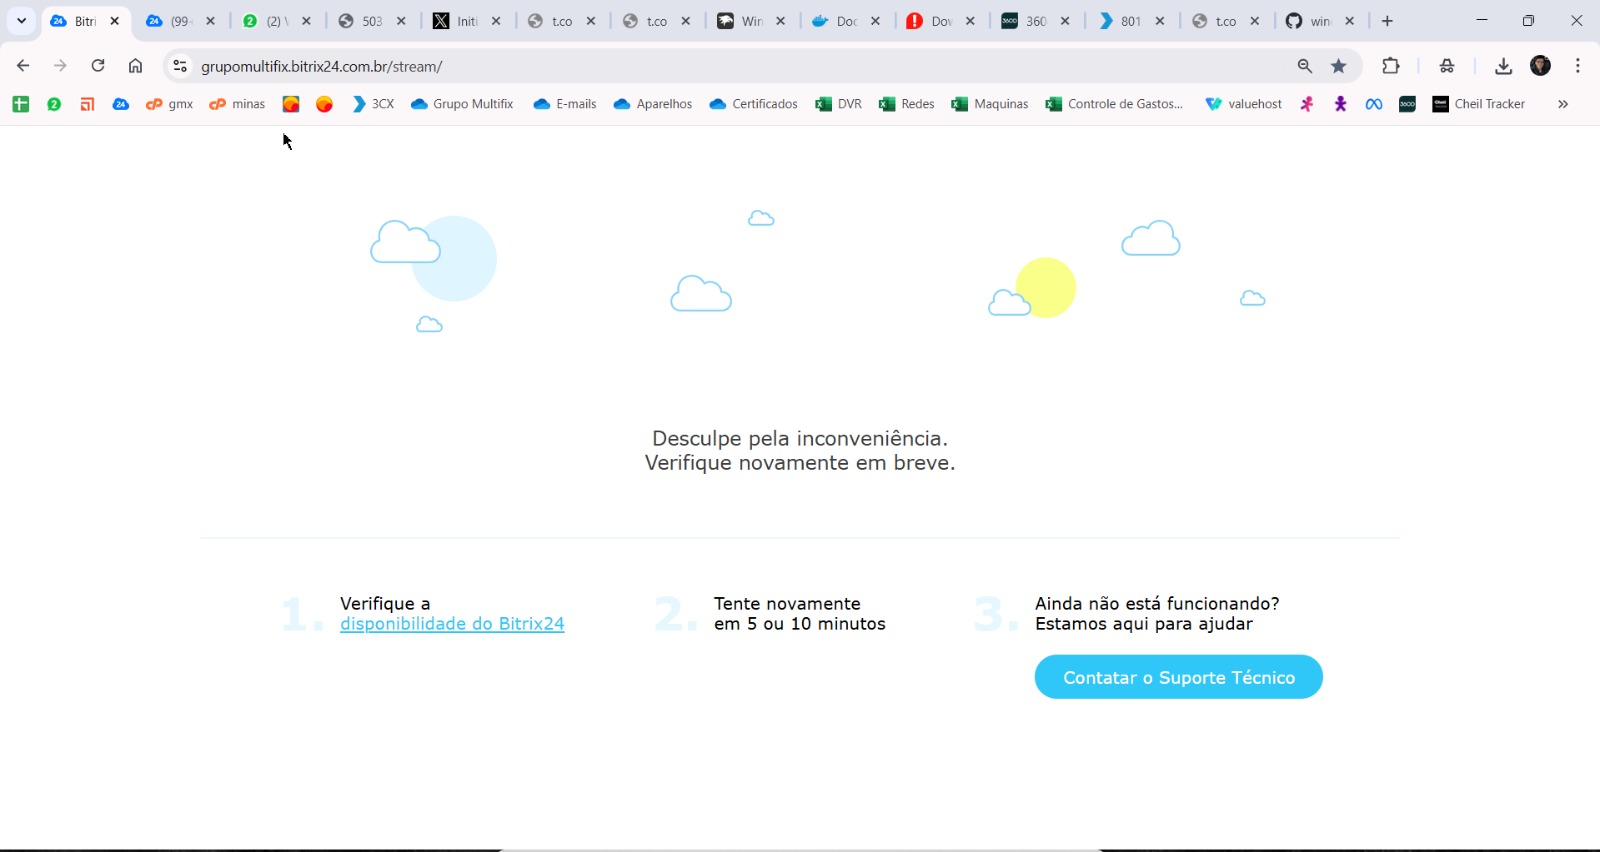Expand the tab search dropdown arrow

click(21, 21)
